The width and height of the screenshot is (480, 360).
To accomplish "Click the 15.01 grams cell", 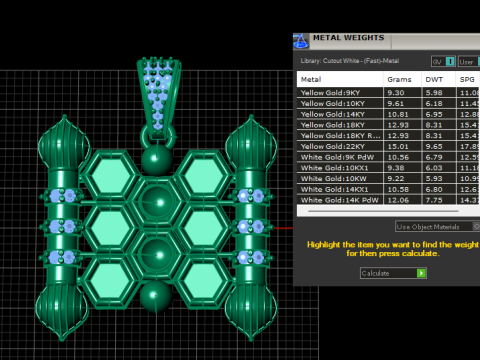I will (x=402, y=146).
